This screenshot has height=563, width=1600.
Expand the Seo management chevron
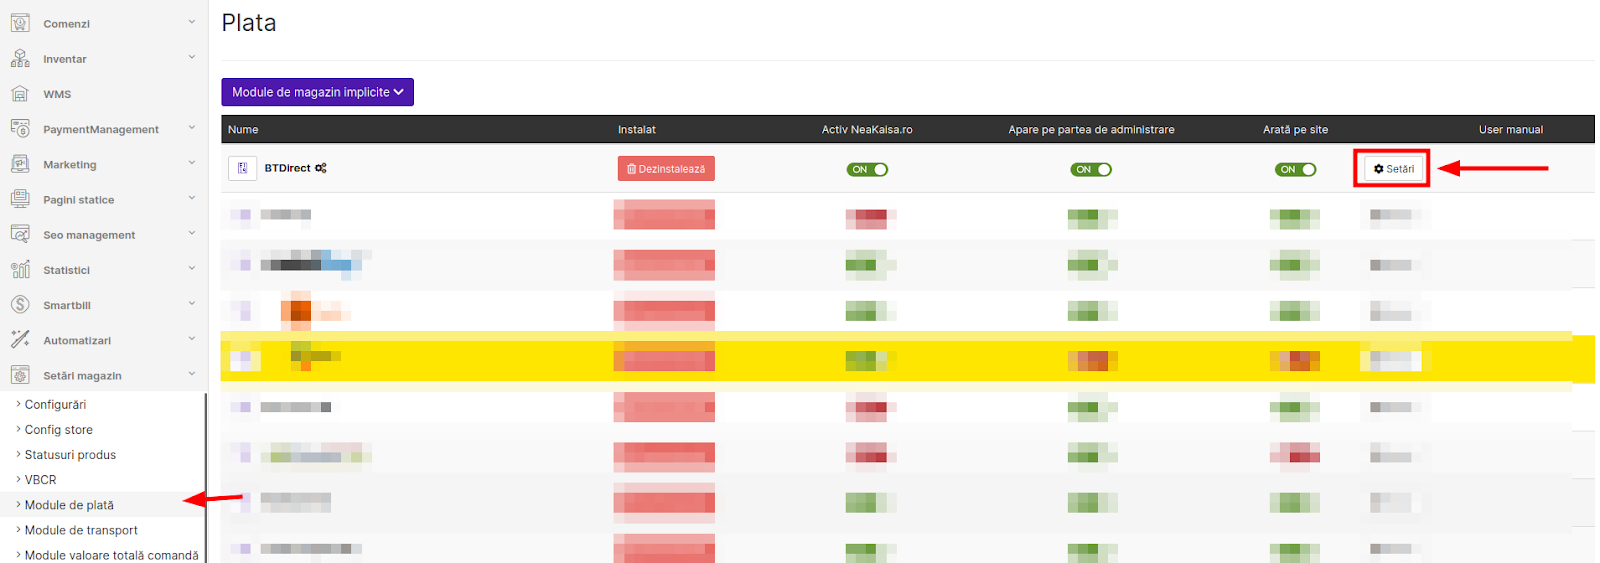(x=191, y=232)
